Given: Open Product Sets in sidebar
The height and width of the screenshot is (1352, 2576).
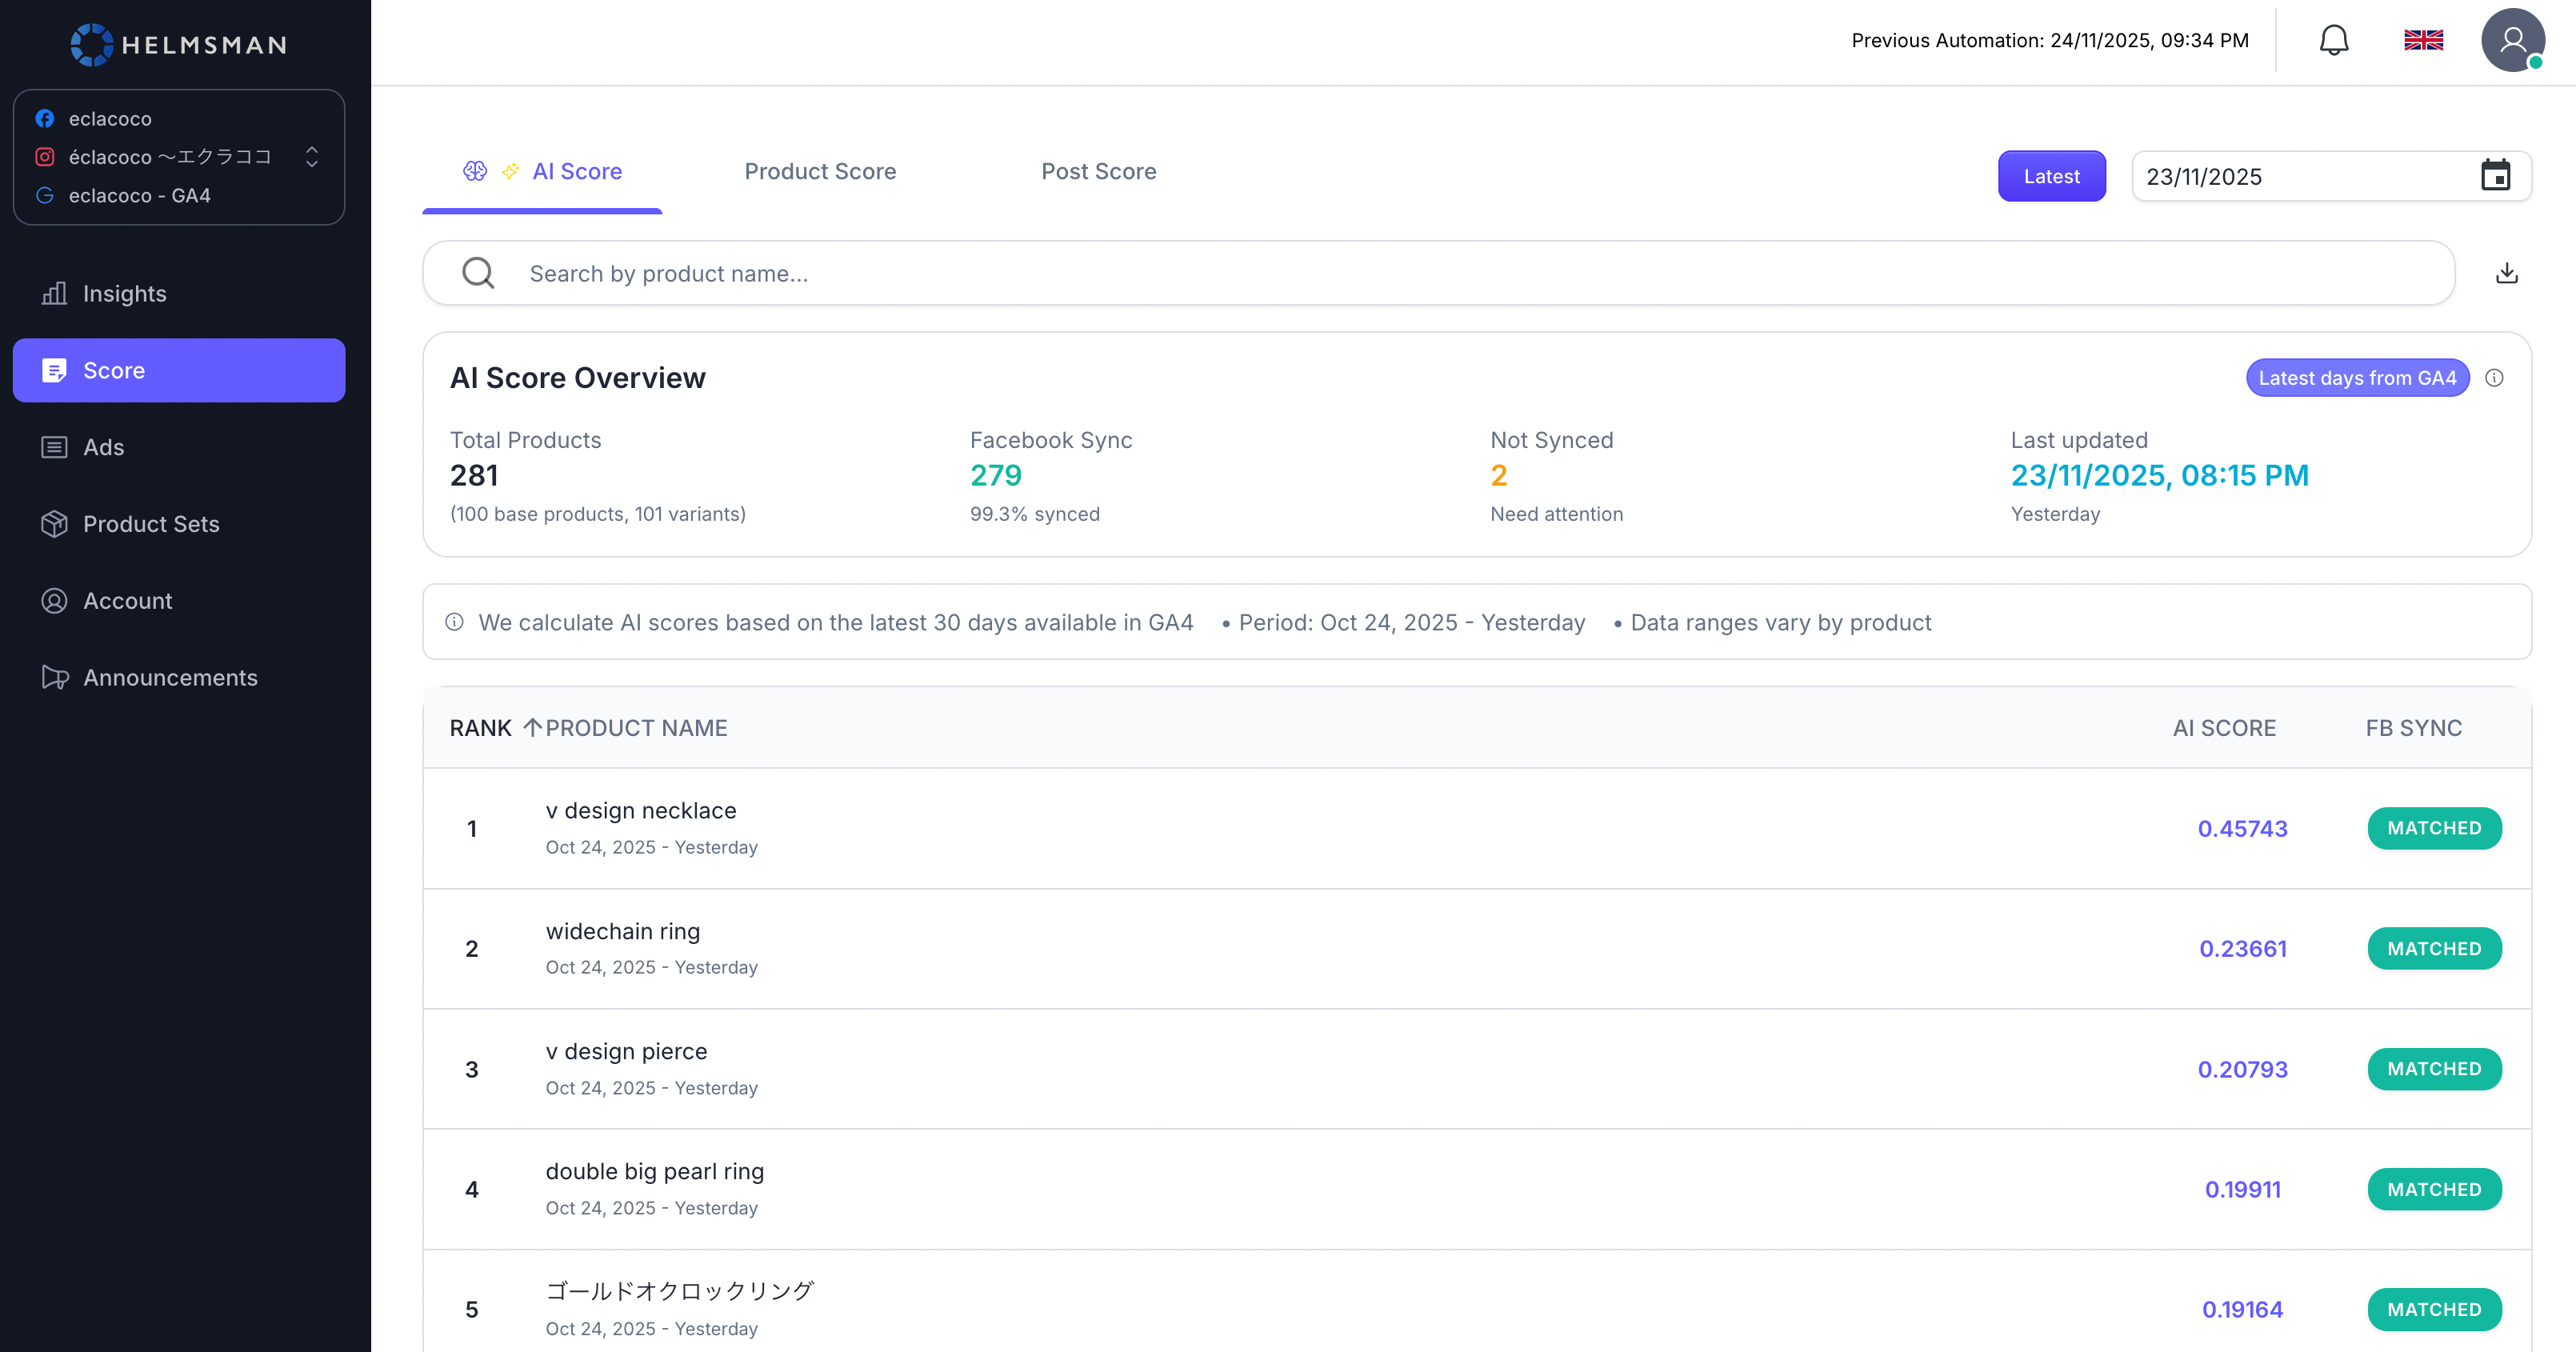Looking at the screenshot, I should 151,524.
